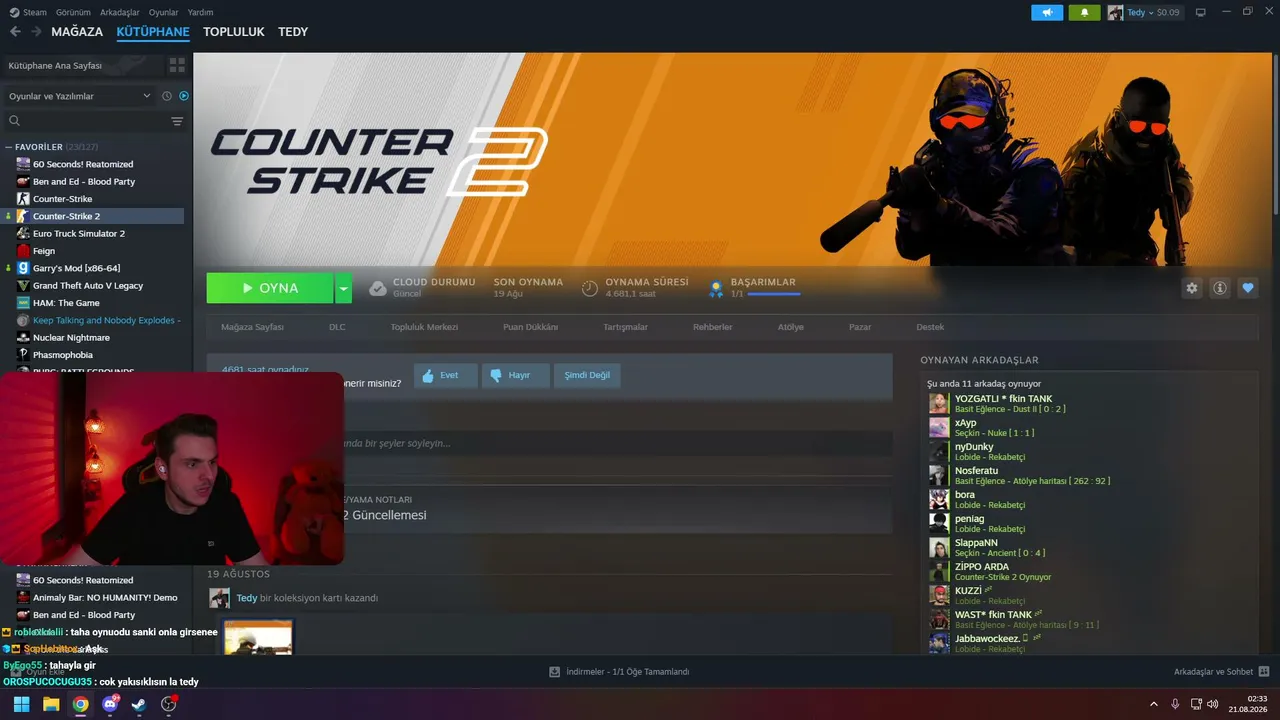
Task: Click friend YOZGATLI * fkin TANK
Action: 1003,399
